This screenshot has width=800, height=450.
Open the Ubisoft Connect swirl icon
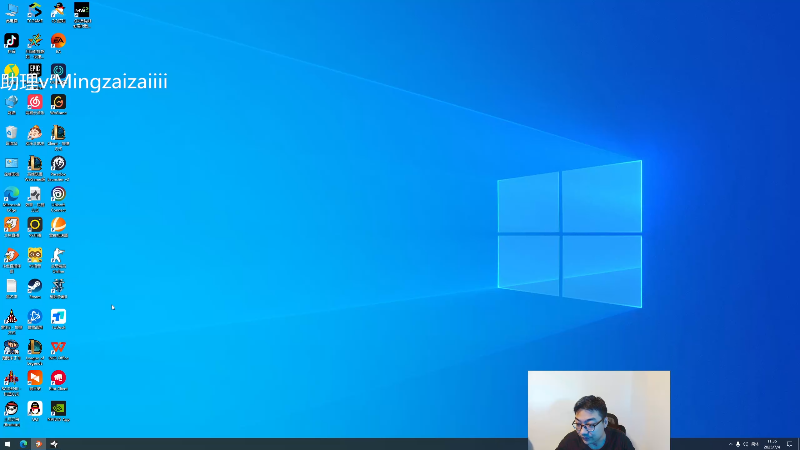pyautogui.click(x=58, y=199)
